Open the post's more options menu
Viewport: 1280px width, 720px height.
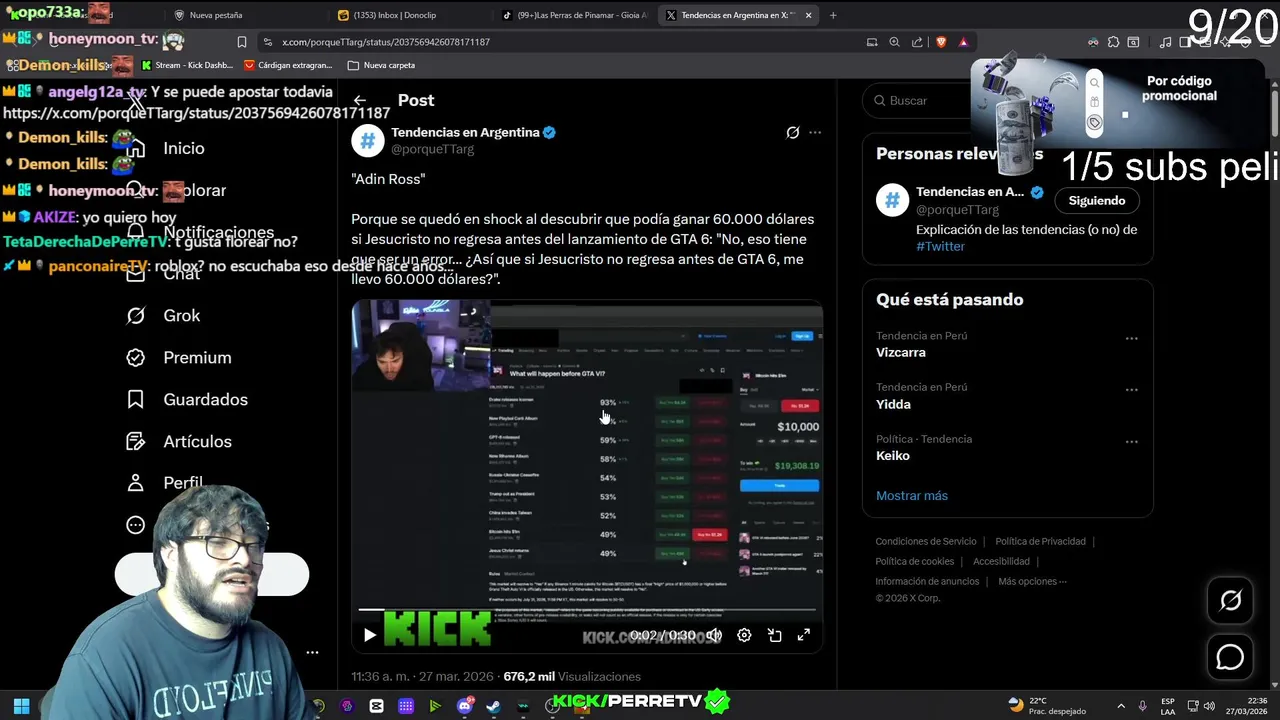815,132
